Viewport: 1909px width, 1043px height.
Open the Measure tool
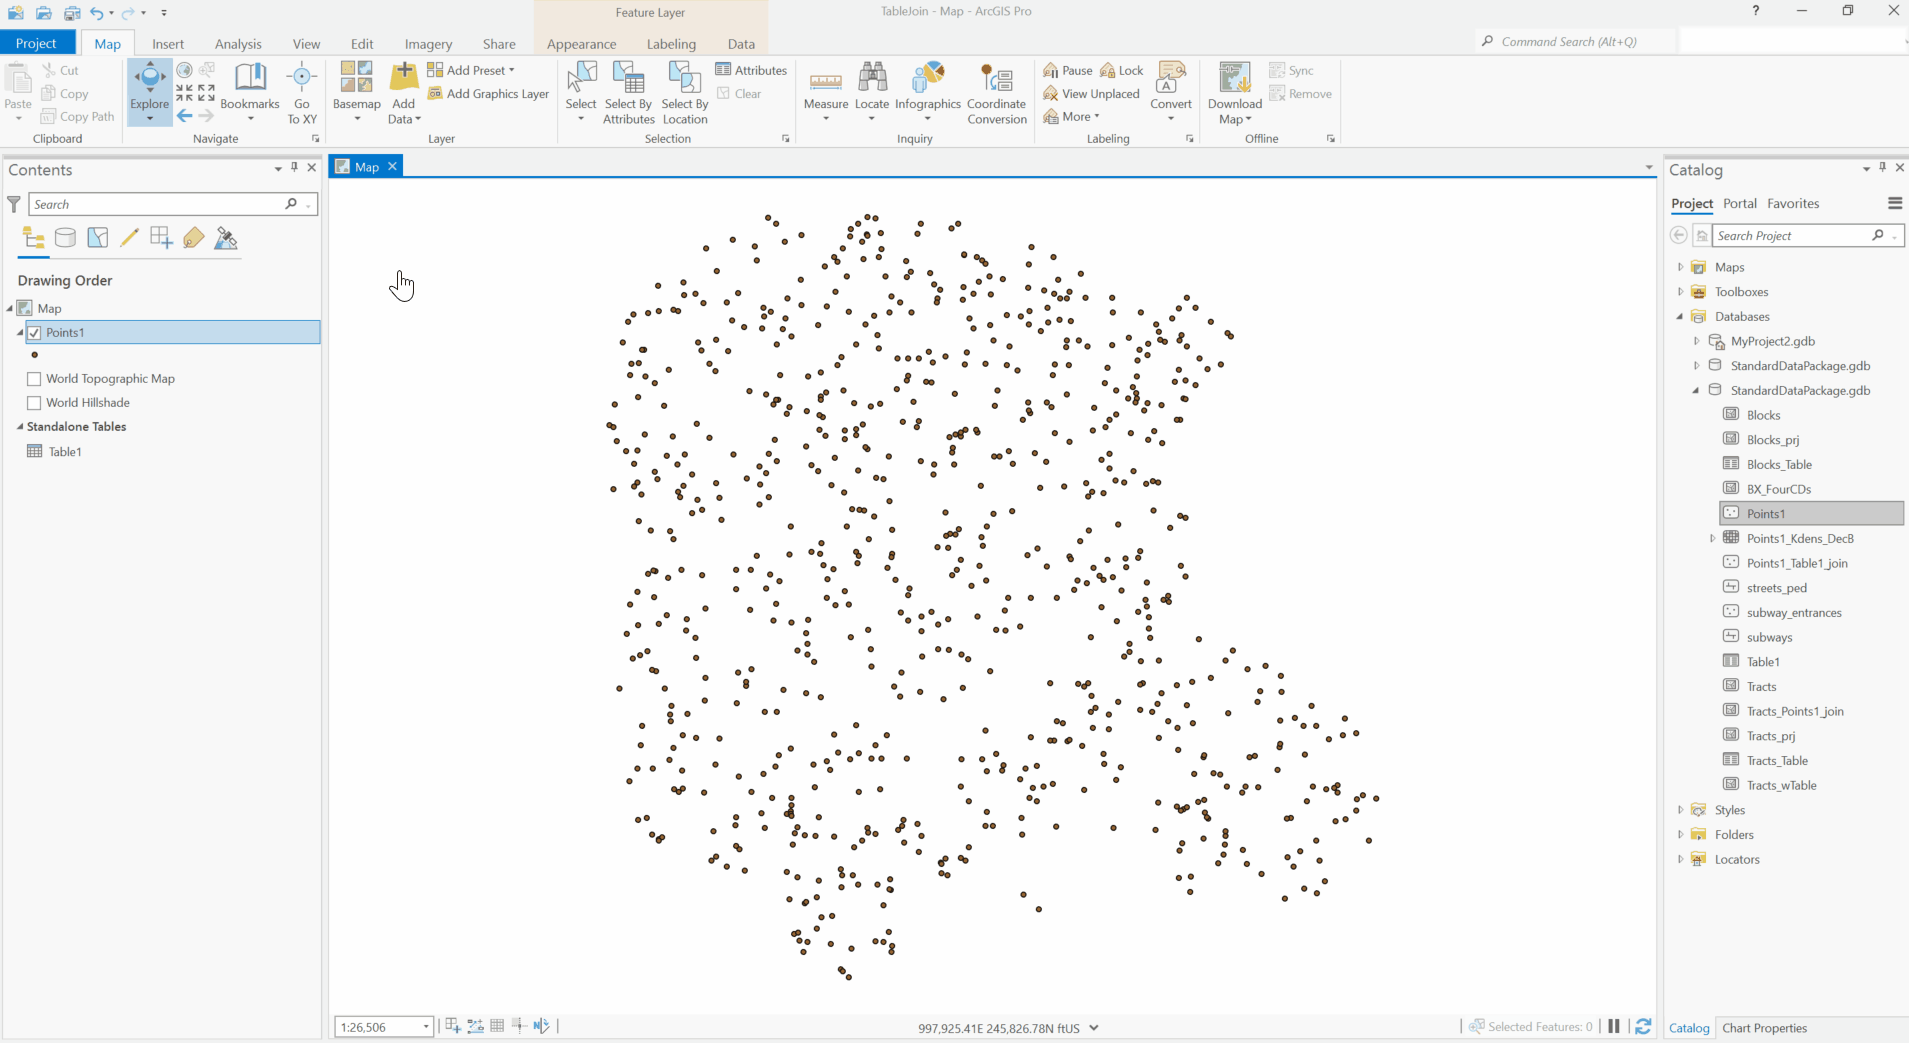[x=825, y=90]
